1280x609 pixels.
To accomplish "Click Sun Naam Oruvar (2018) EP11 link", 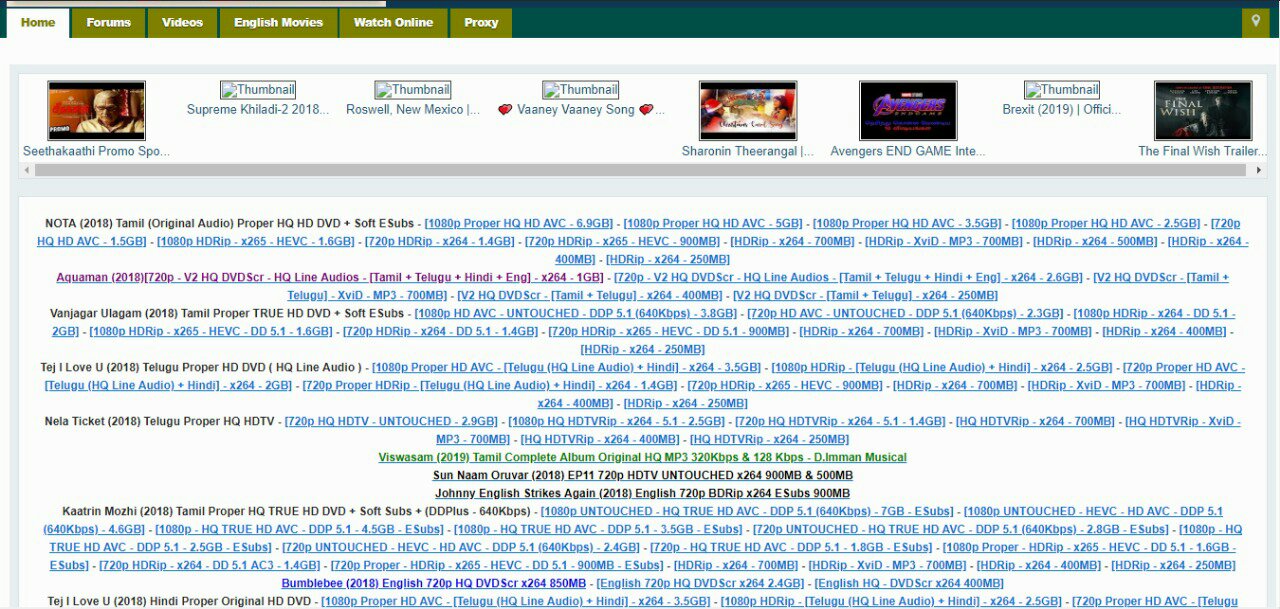I will tap(642, 476).
